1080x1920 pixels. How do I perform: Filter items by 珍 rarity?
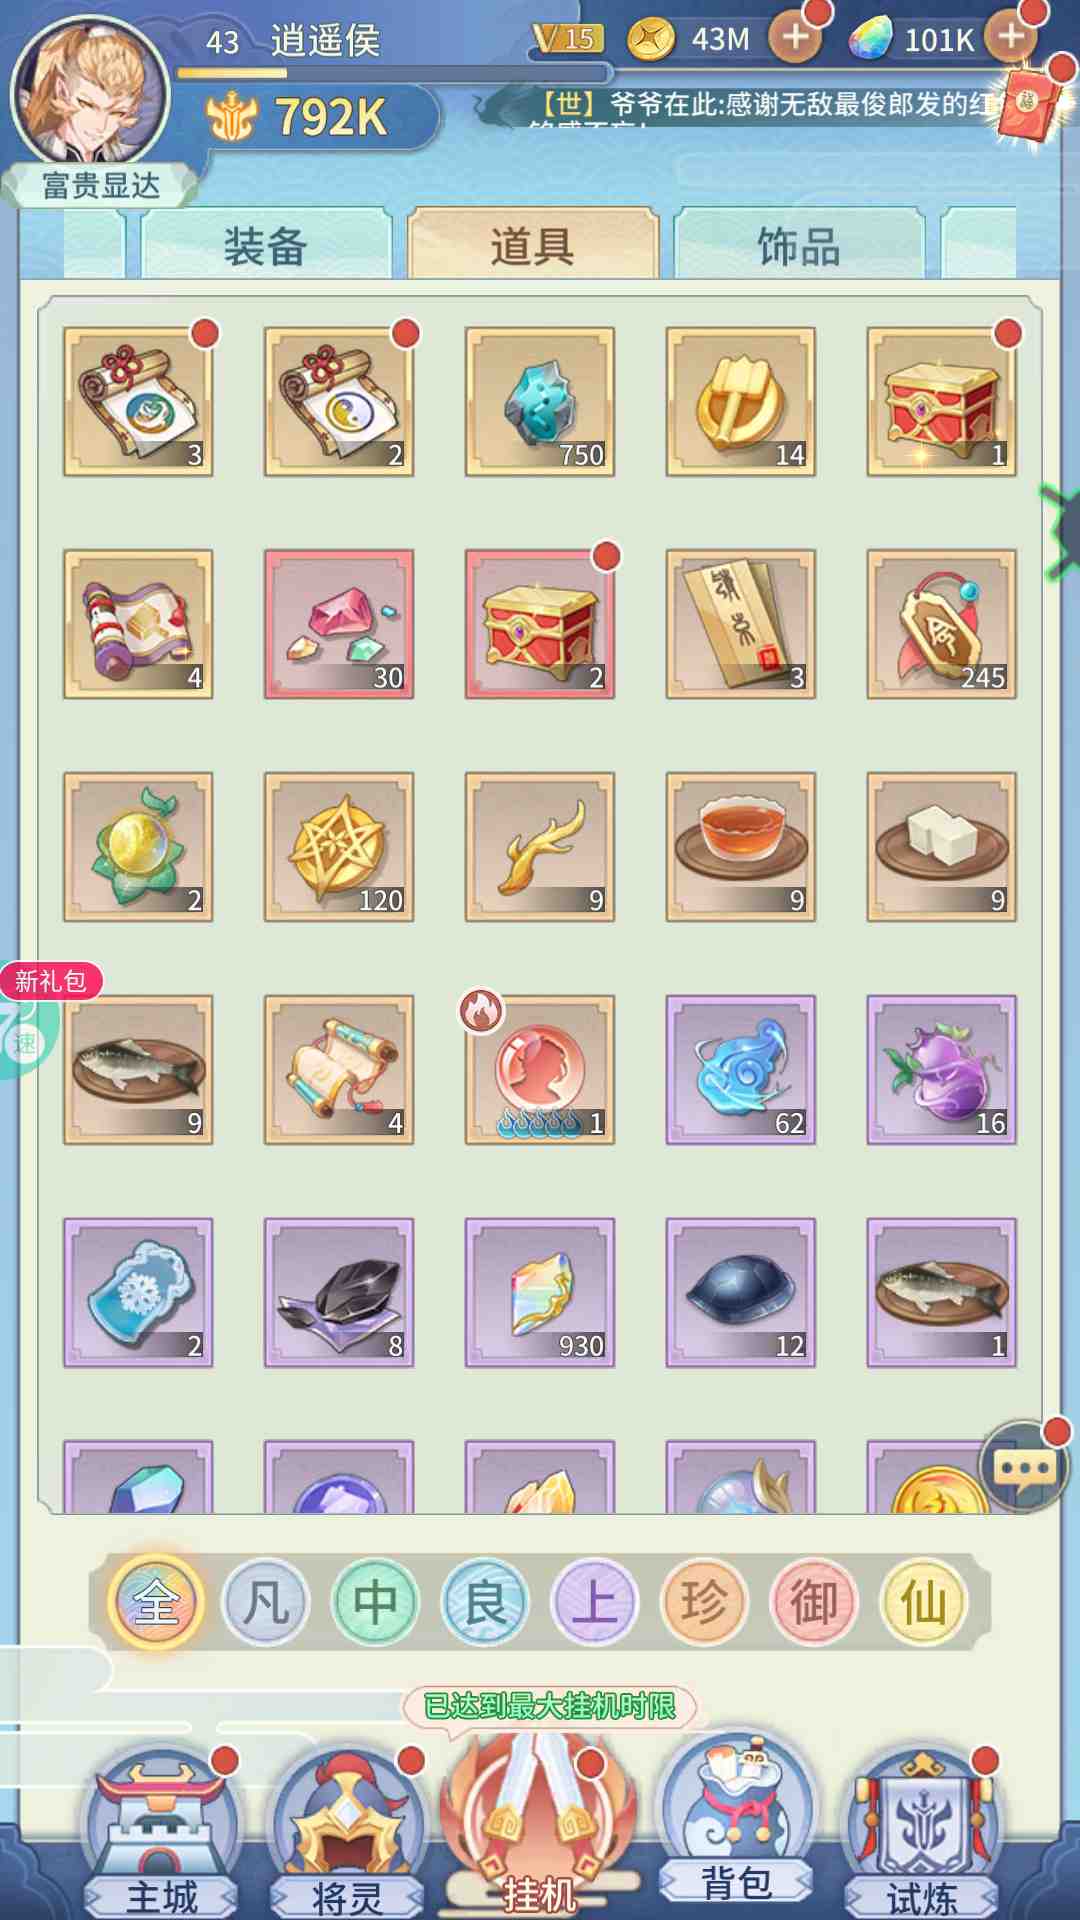[704, 1603]
